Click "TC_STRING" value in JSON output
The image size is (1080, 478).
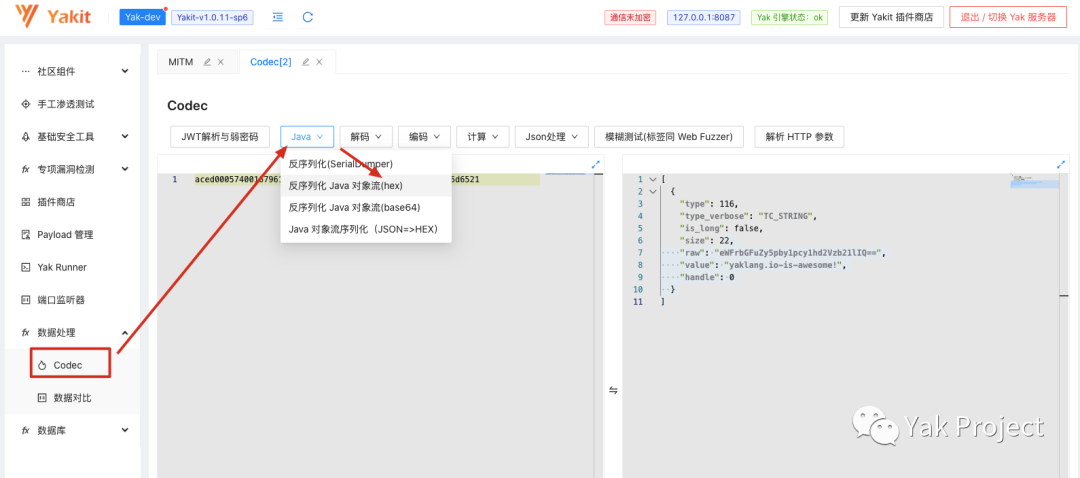coord(785,216)
